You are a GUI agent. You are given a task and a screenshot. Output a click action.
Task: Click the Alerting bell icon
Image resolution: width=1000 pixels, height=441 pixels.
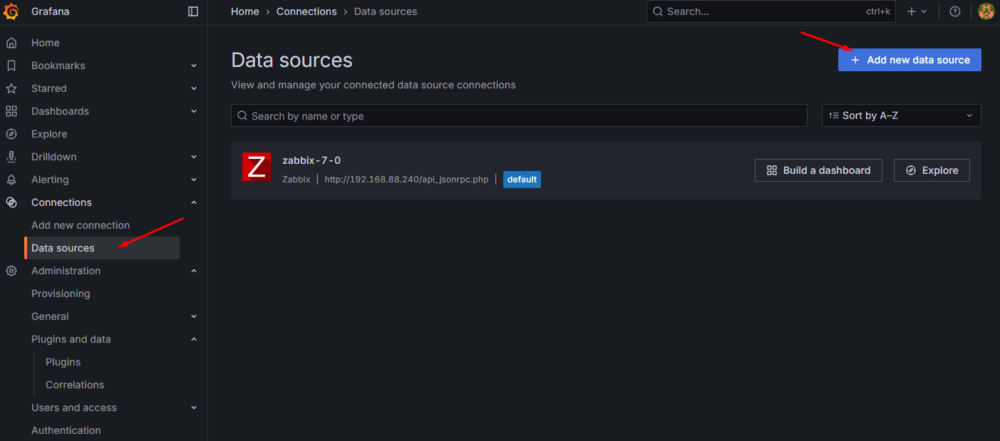[11, 180]
